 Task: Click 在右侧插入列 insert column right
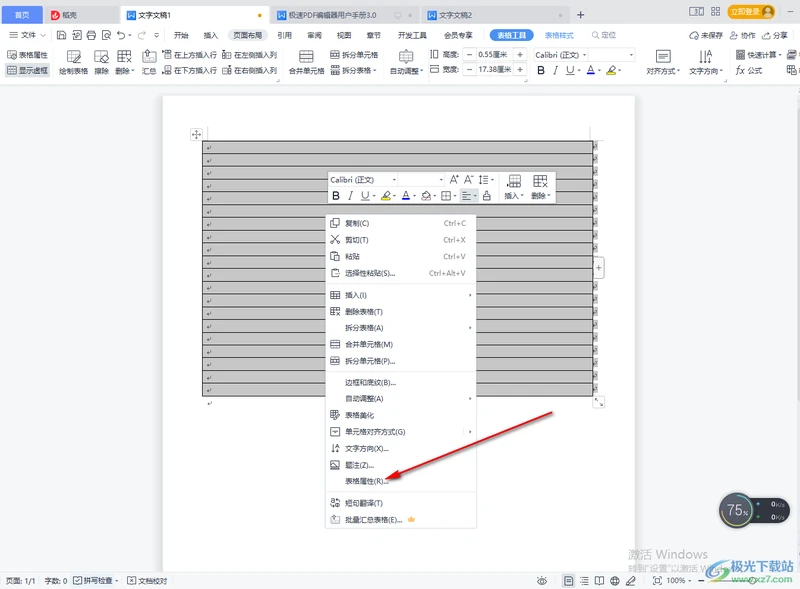[x=249, y=70]
